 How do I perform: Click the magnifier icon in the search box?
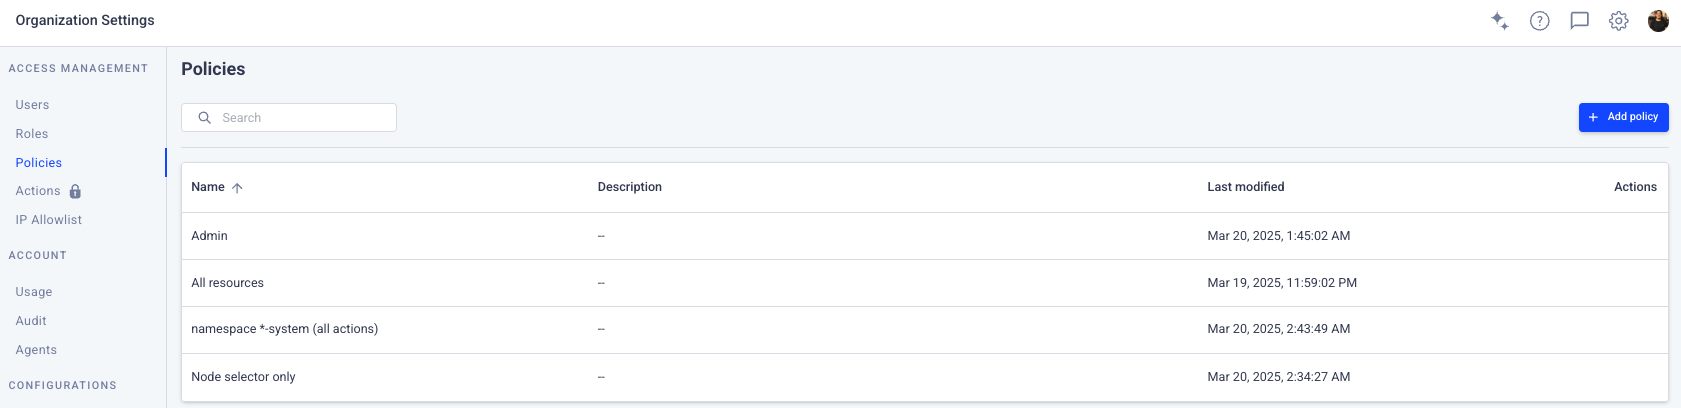click(x=204, y=117)
